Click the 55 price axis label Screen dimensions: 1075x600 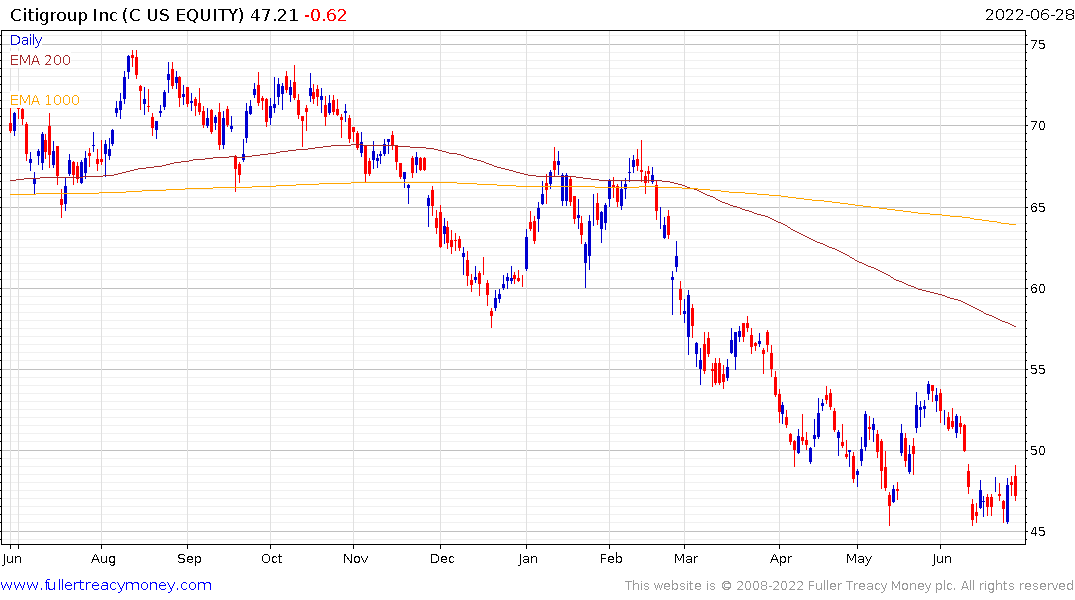pos(1038,370)
